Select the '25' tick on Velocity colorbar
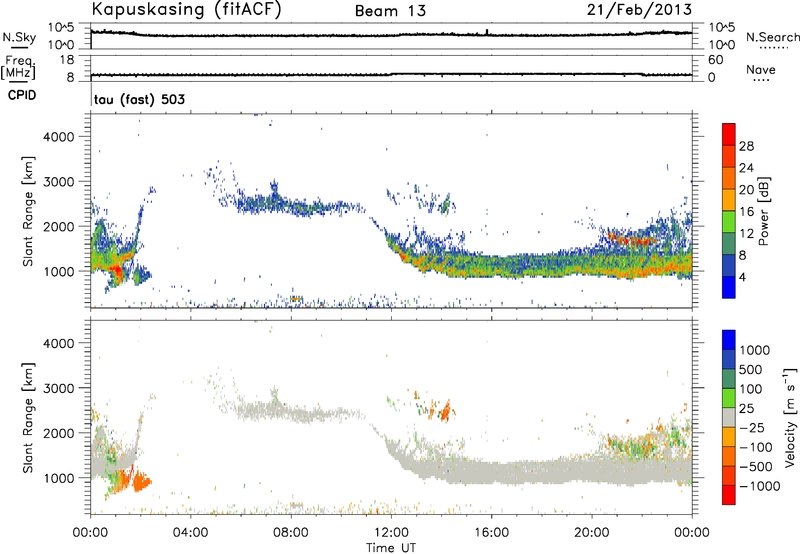Image resolution: width=800 pixels, height=554 pixels. tap(746, 409)
